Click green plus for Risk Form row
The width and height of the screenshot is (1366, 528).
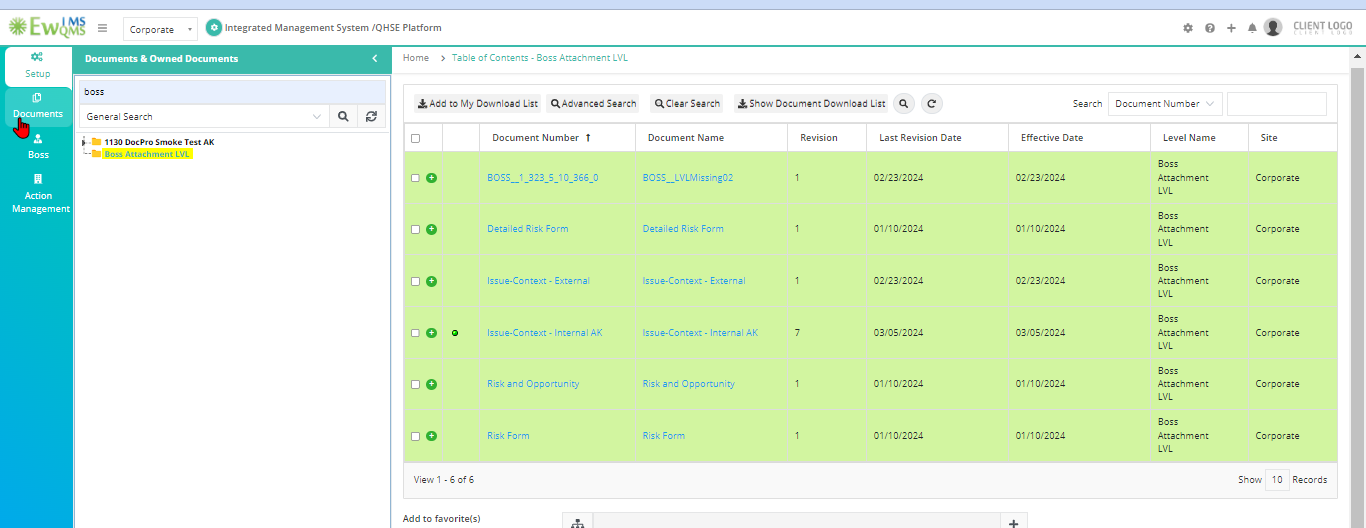click(x=431, y=436)
